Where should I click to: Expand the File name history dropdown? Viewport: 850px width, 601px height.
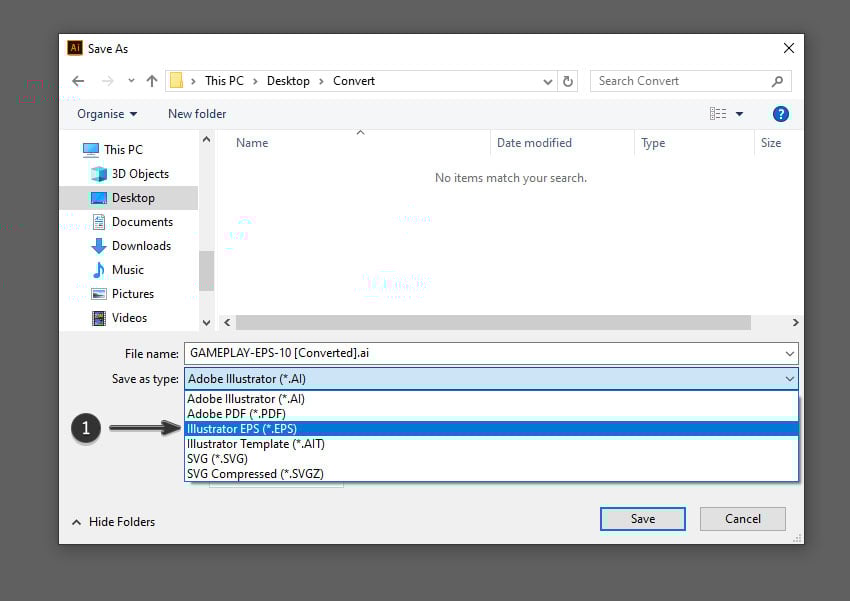(x=790, y=353)
